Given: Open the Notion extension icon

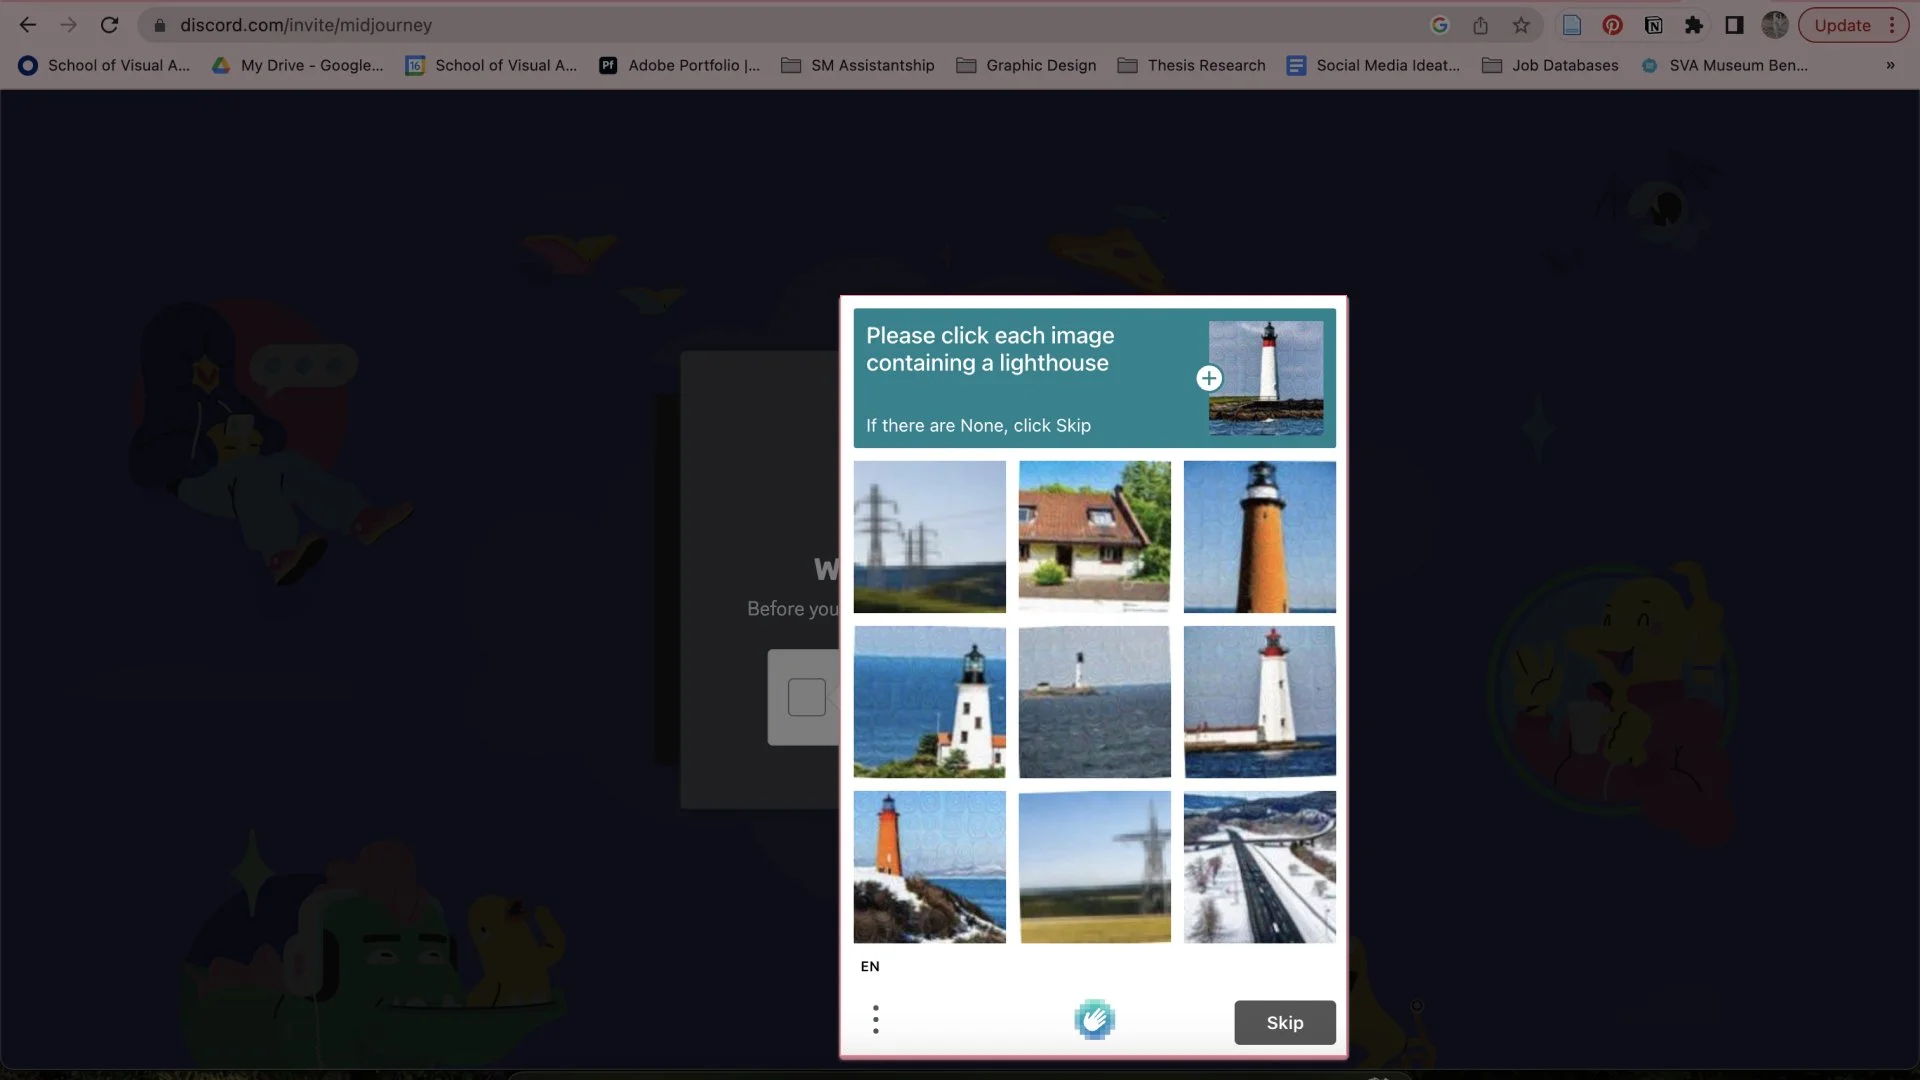Looking at the screenshot, I should click(x=1653, y=25).
